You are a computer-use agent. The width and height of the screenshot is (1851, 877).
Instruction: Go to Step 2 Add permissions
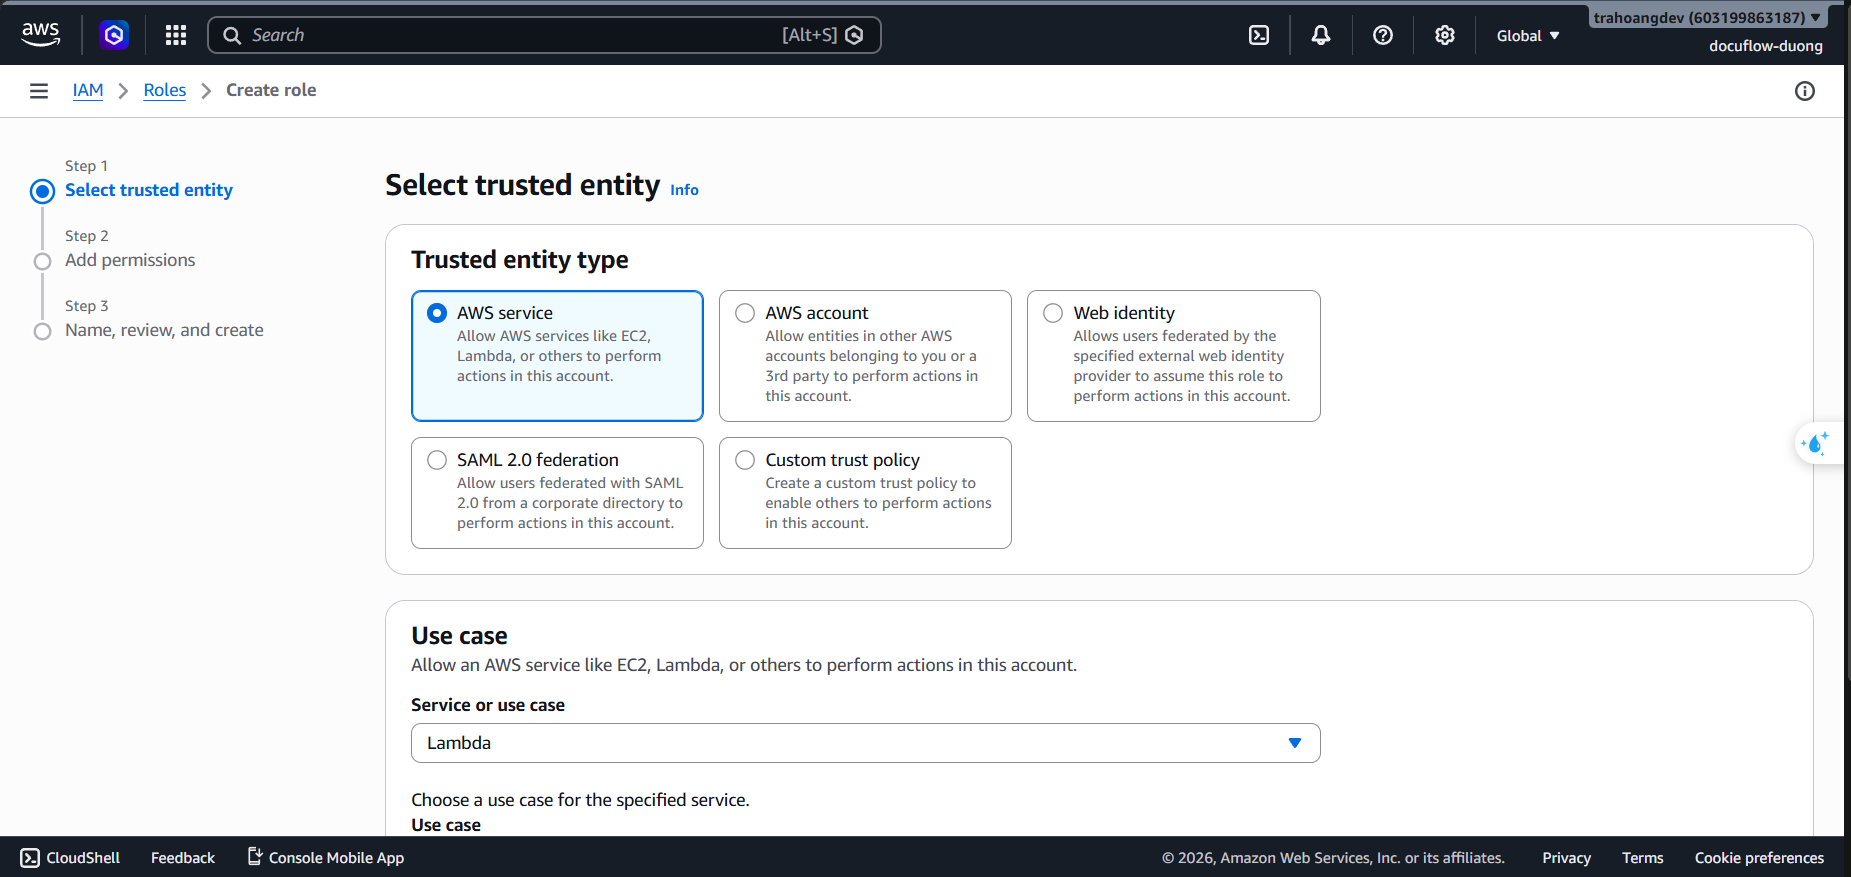pos(130,260)
